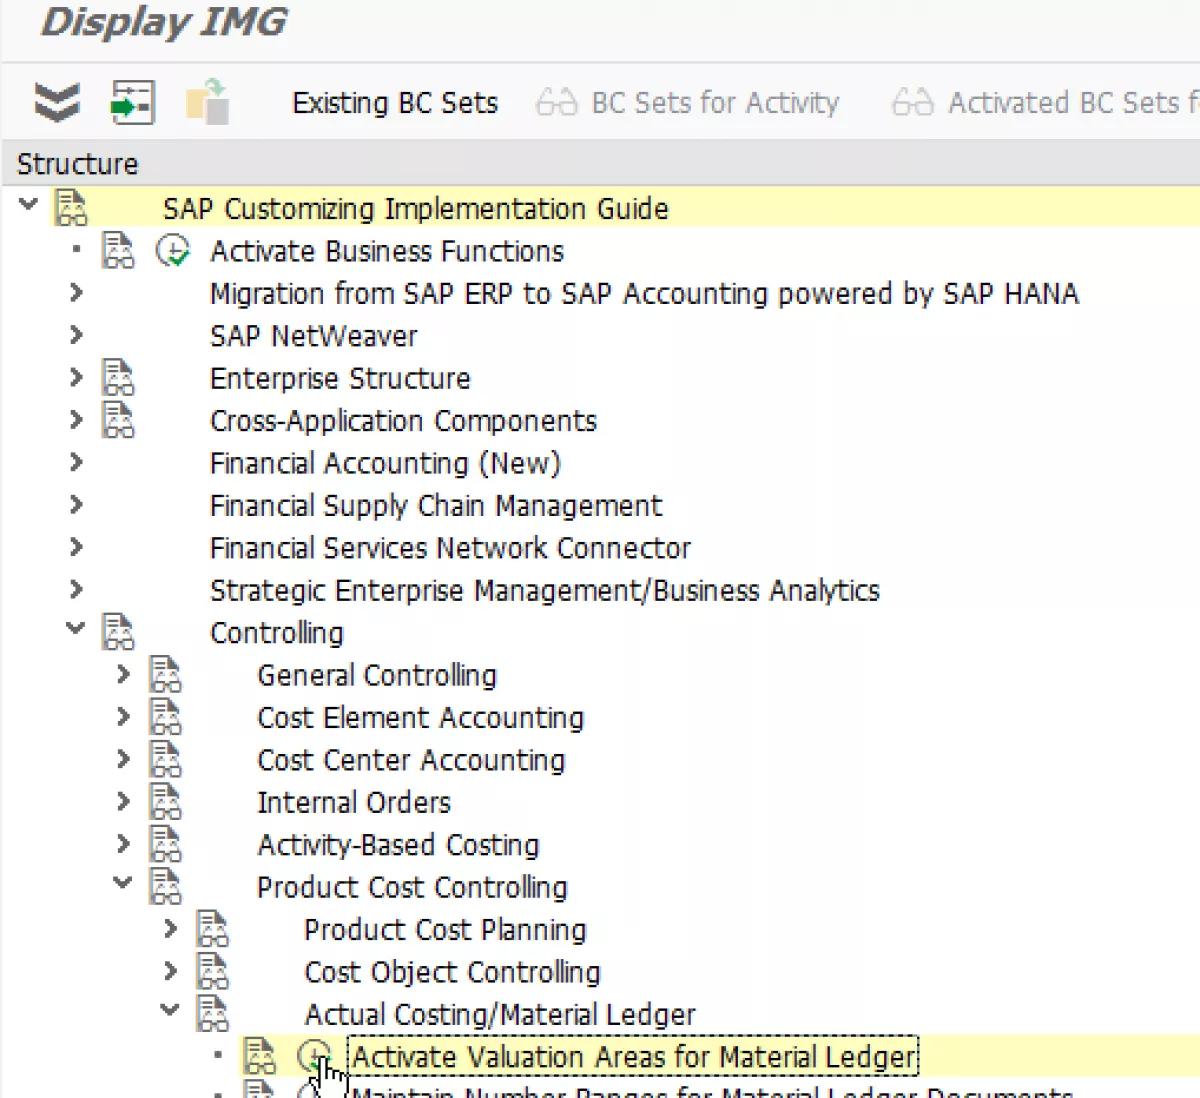Open documentation icon of Cost Center Accounting
Image resolution: width=1200 pixels, height=1098 pixels.
pyautogui.click(x=165, y=760)
